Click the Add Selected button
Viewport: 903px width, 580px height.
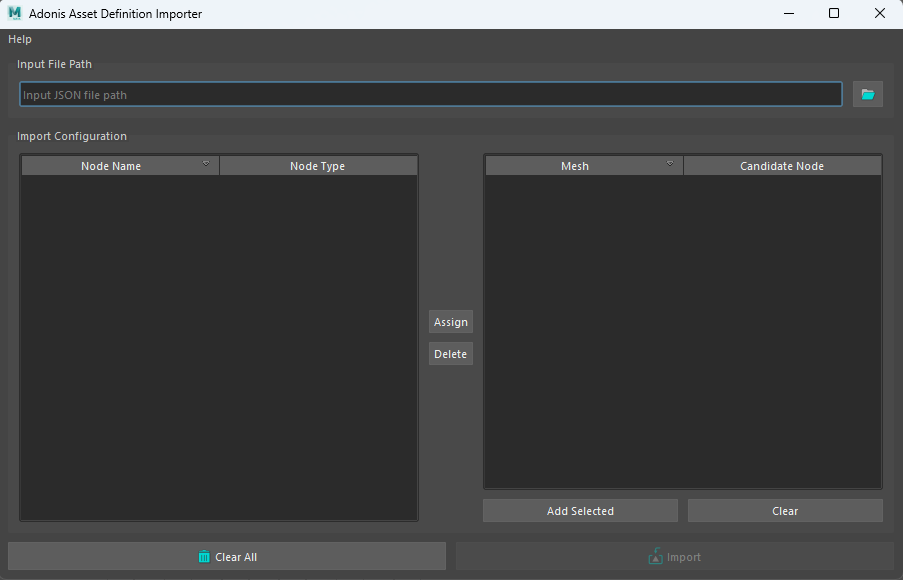pos(580,511)
